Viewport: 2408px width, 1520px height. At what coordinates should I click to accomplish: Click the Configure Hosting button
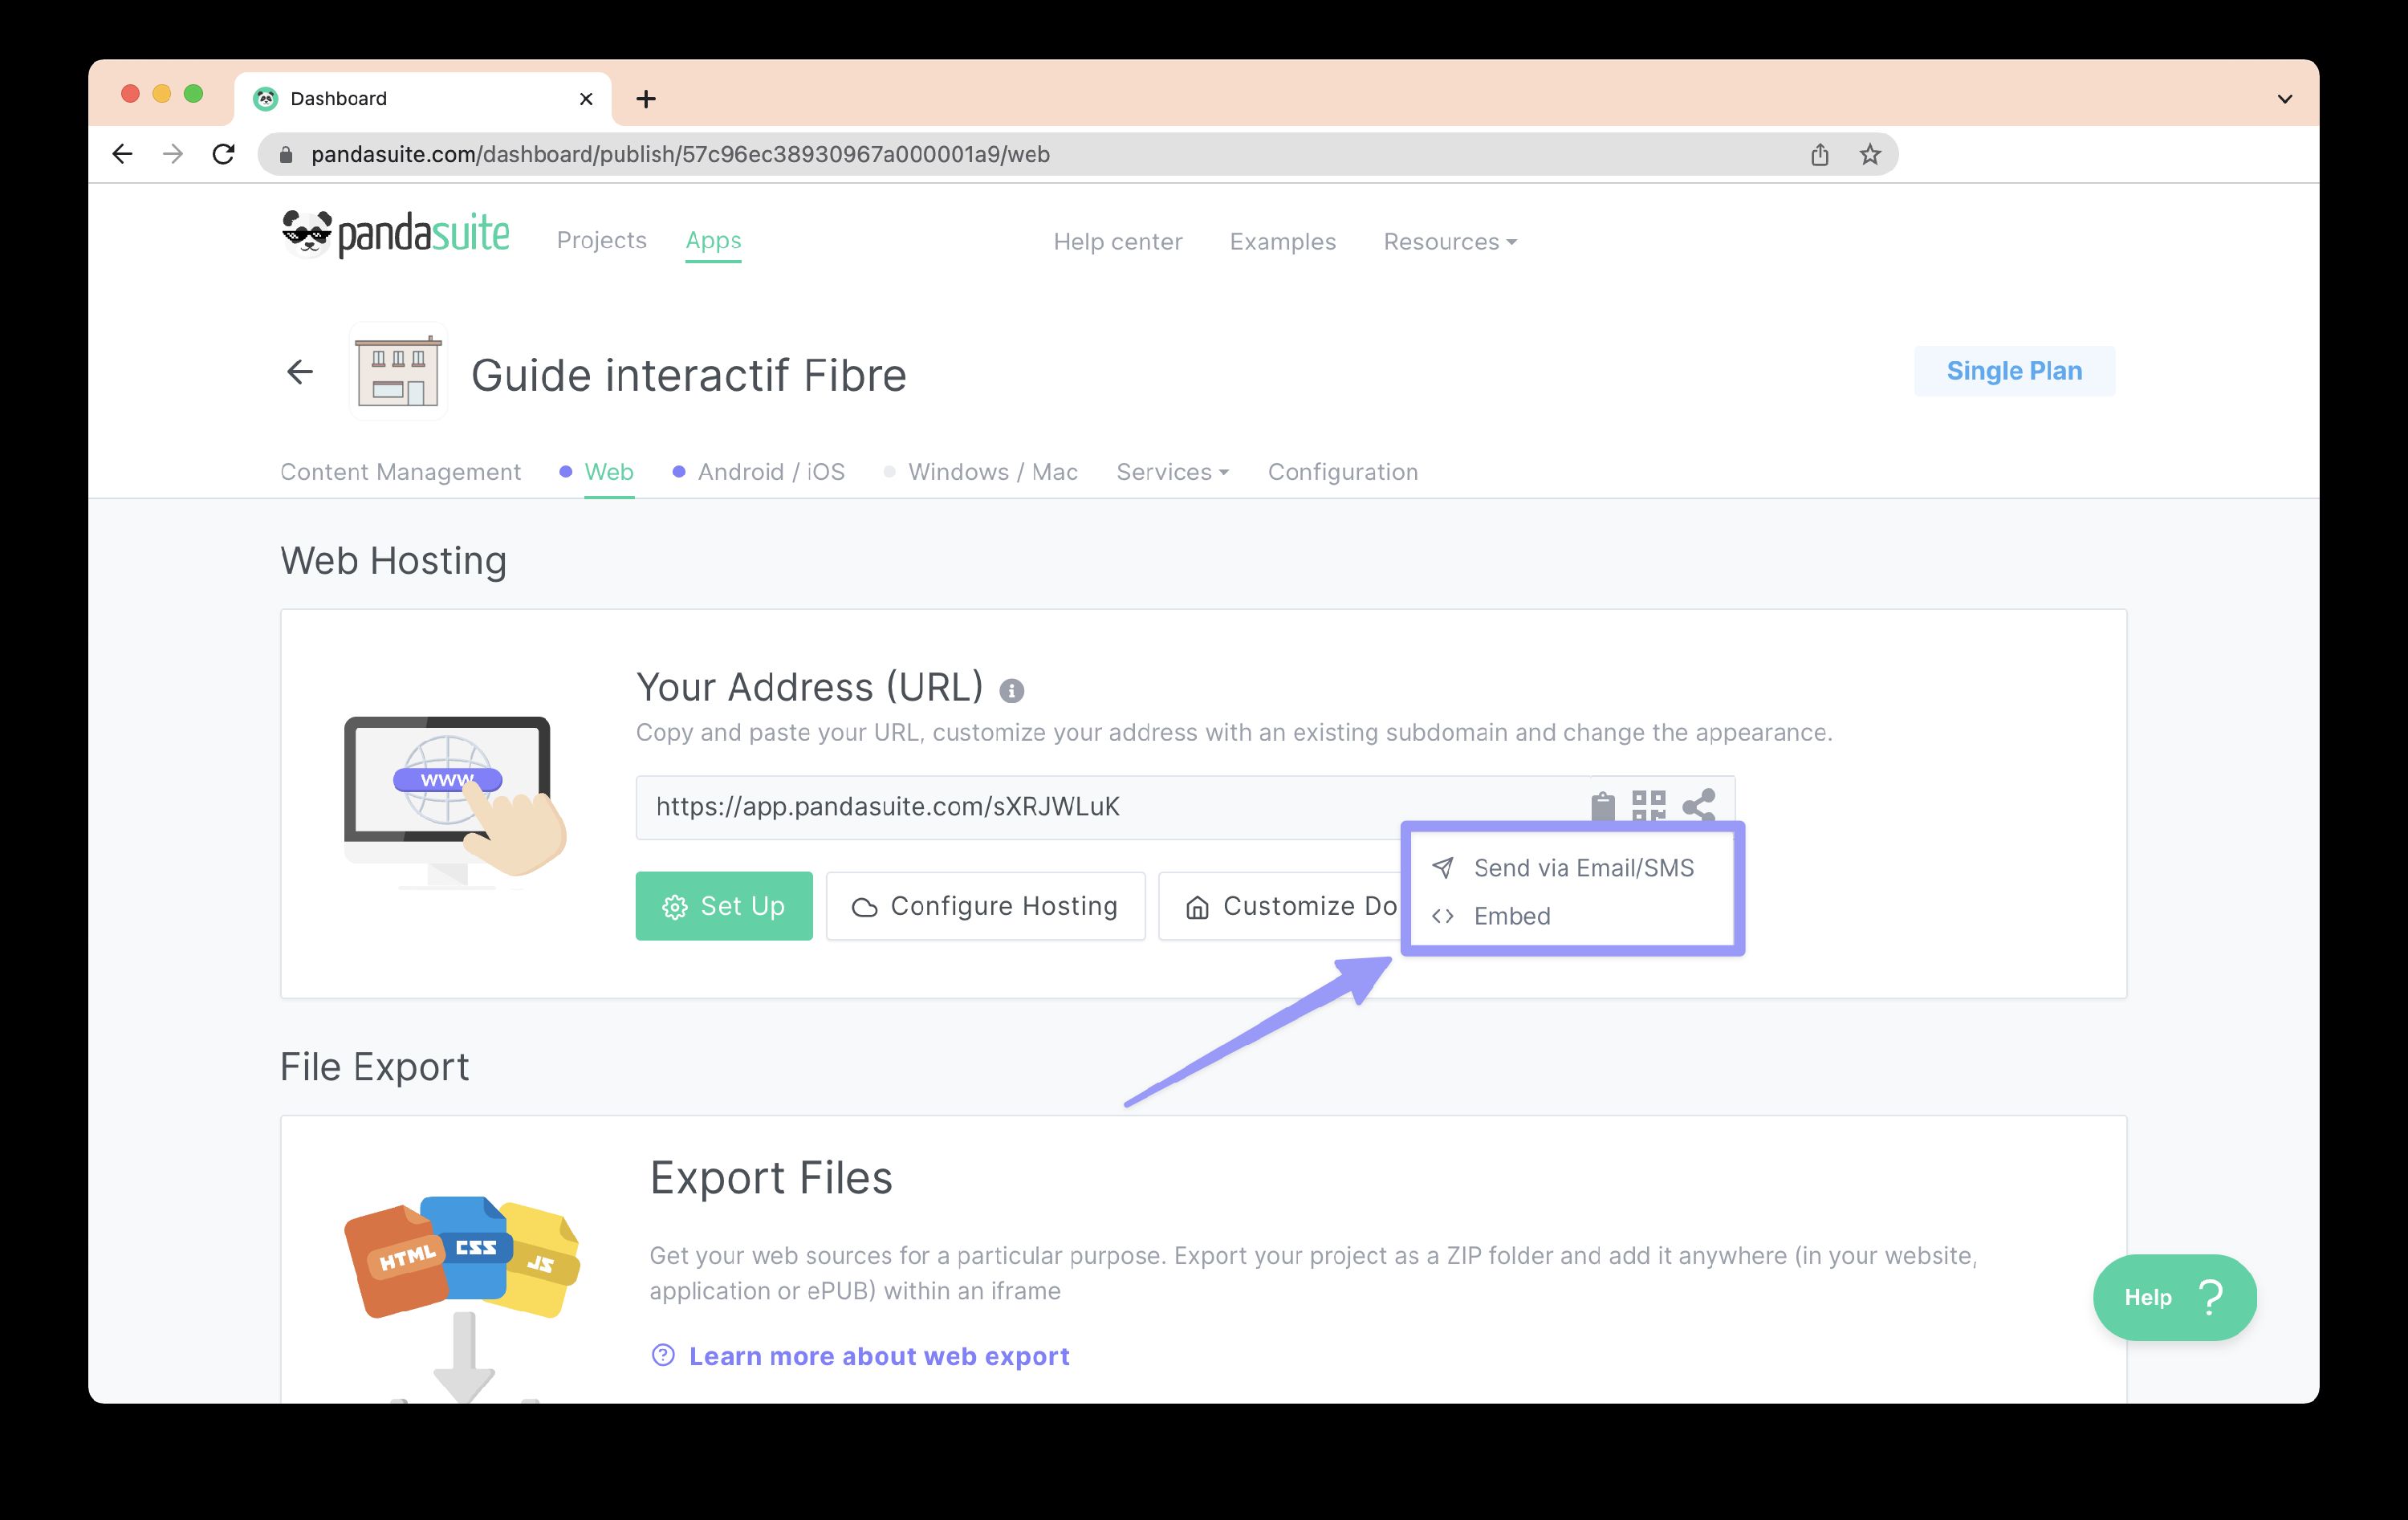pos(985,906)
